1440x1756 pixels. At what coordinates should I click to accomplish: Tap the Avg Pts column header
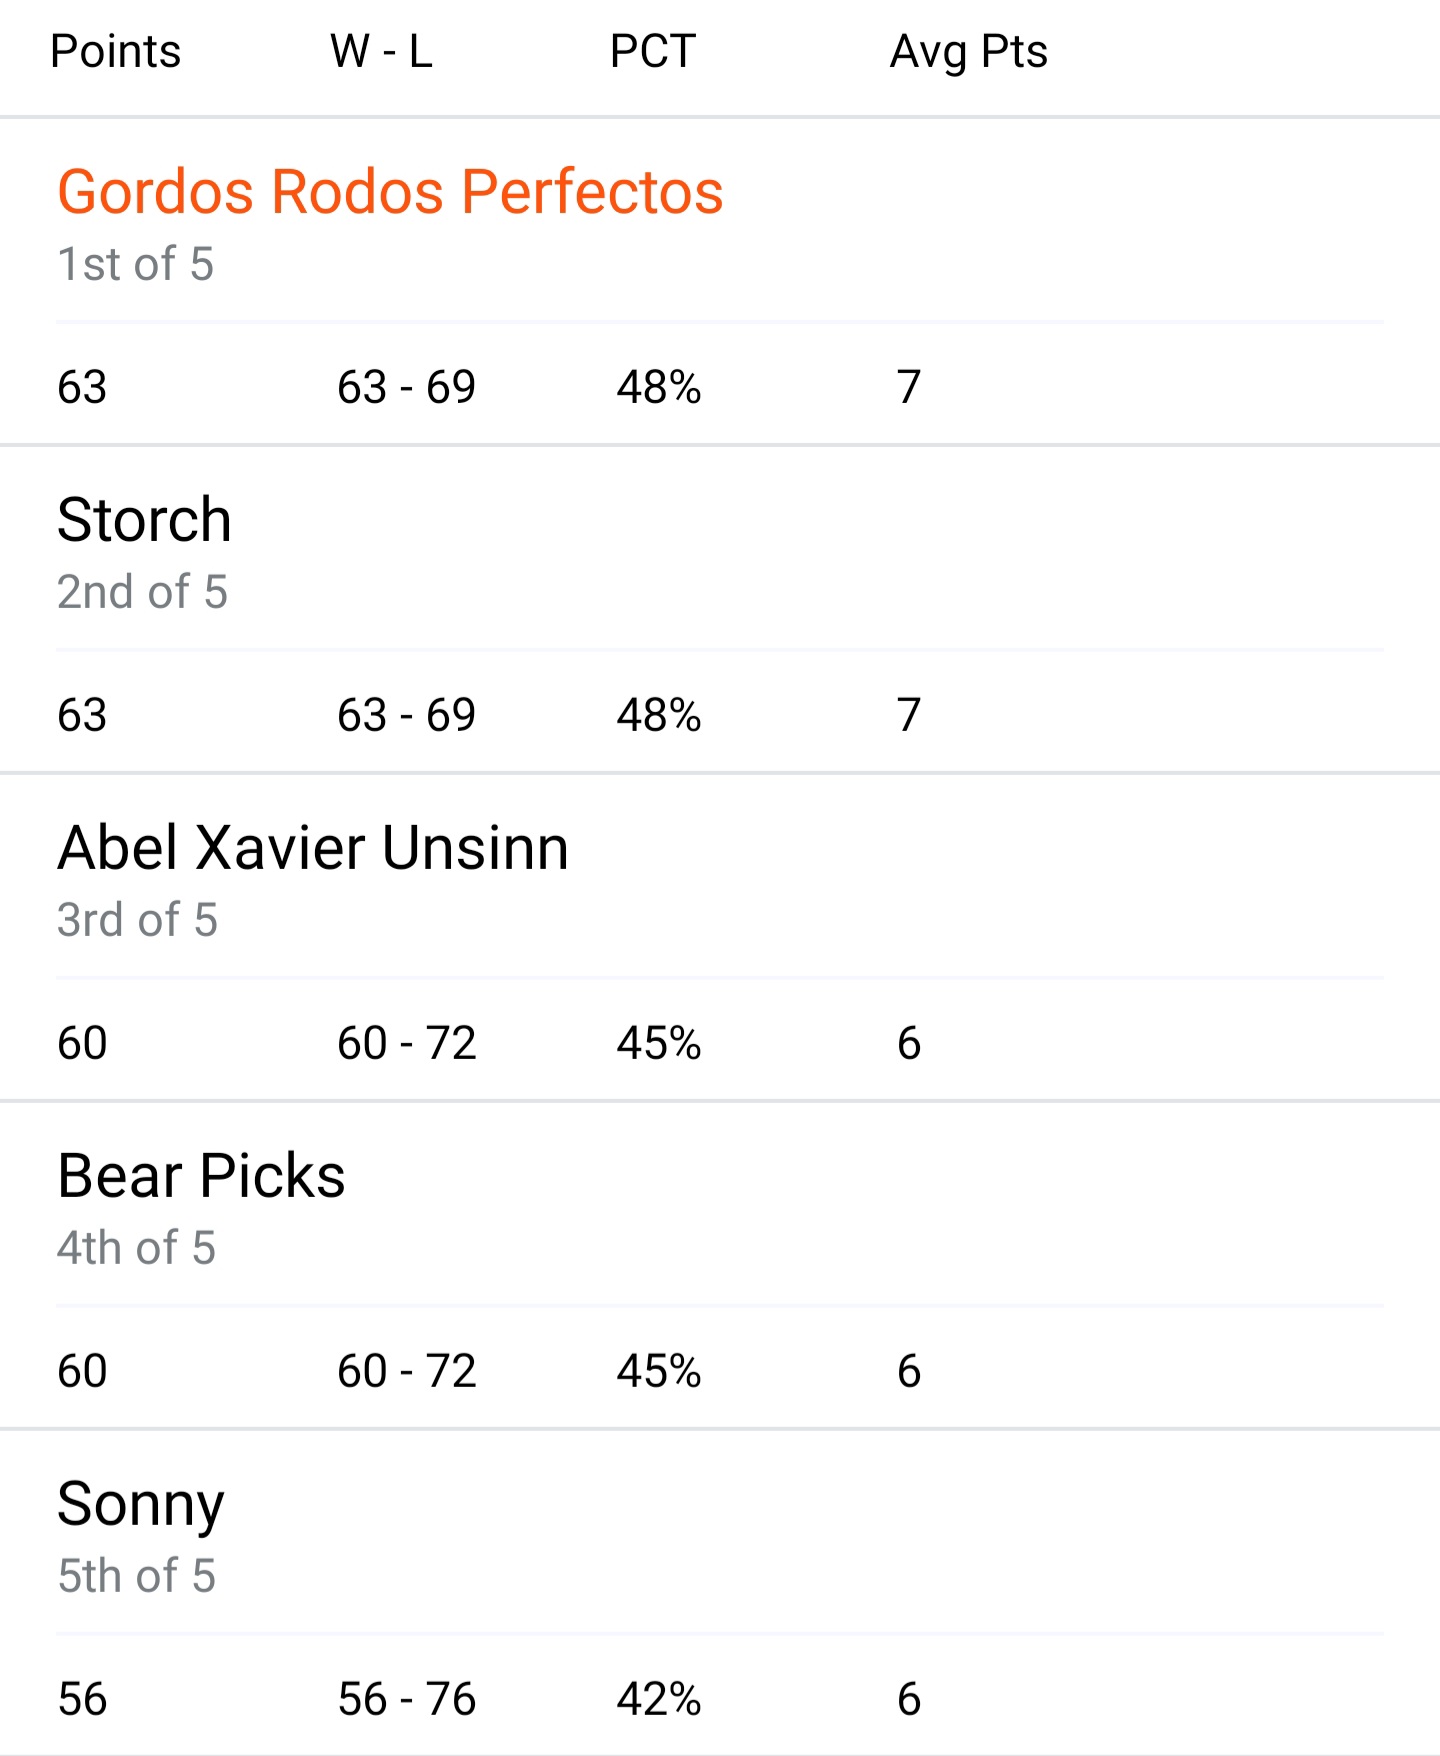pos(968,51)
